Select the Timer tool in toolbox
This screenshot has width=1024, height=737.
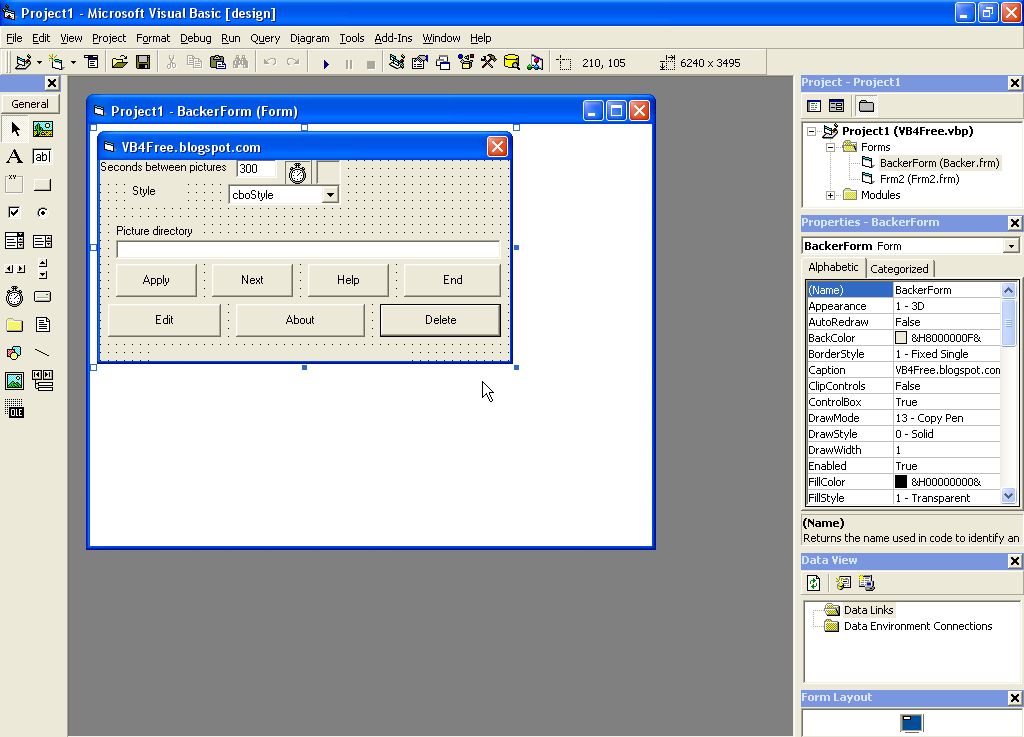pos(14,297)
